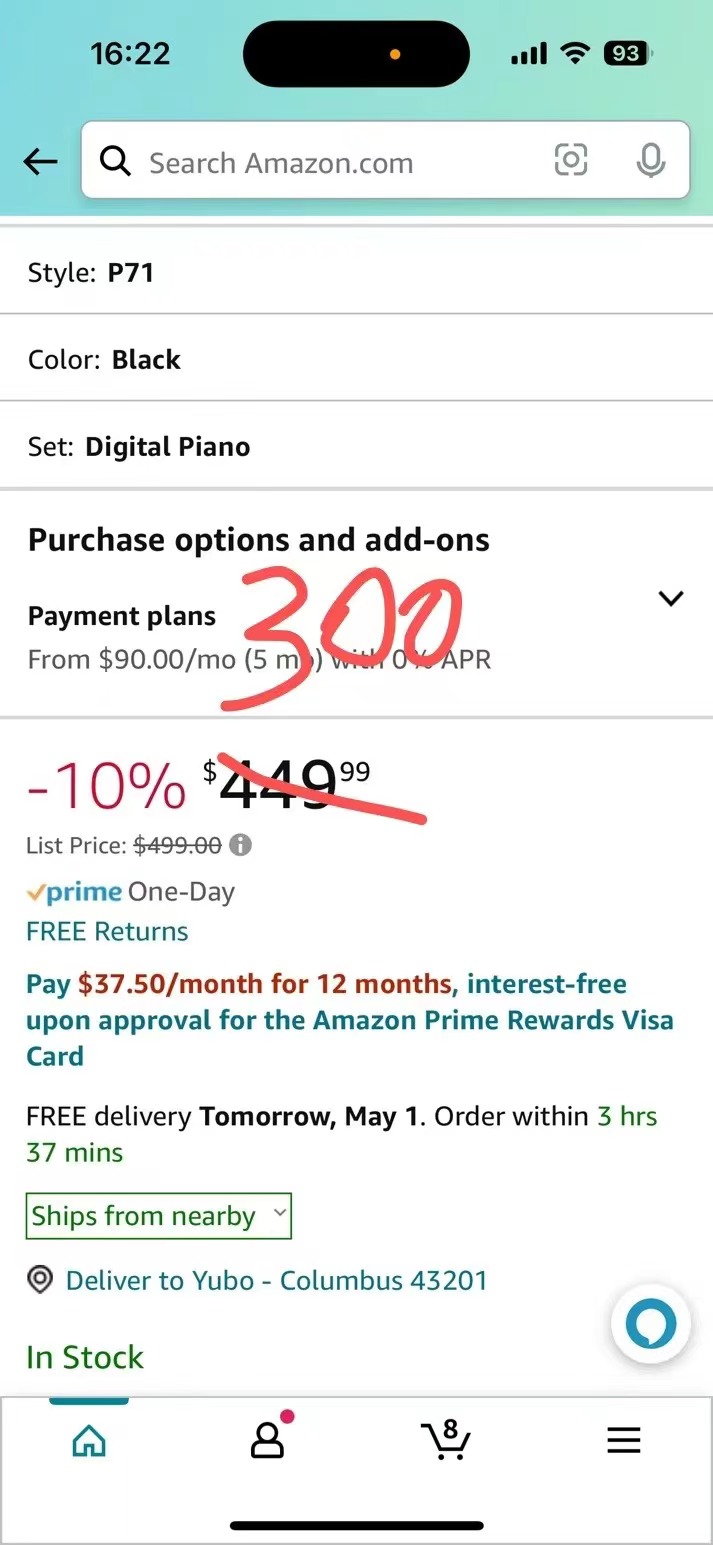Image resolution: width=713 pixels, height=1545 pixels.
Task: Expand the Style P71 selector row
Action: pos(356,272)
